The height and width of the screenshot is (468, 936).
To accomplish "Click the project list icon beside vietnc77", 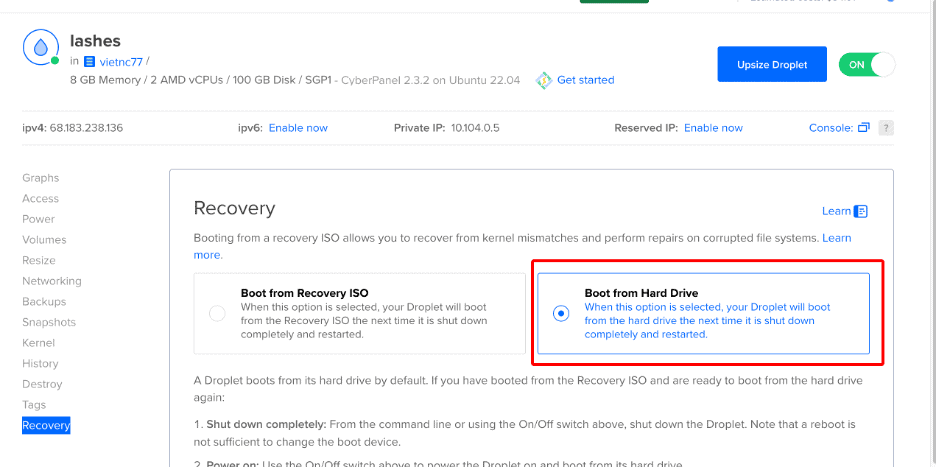I will (x=90, y=61).
